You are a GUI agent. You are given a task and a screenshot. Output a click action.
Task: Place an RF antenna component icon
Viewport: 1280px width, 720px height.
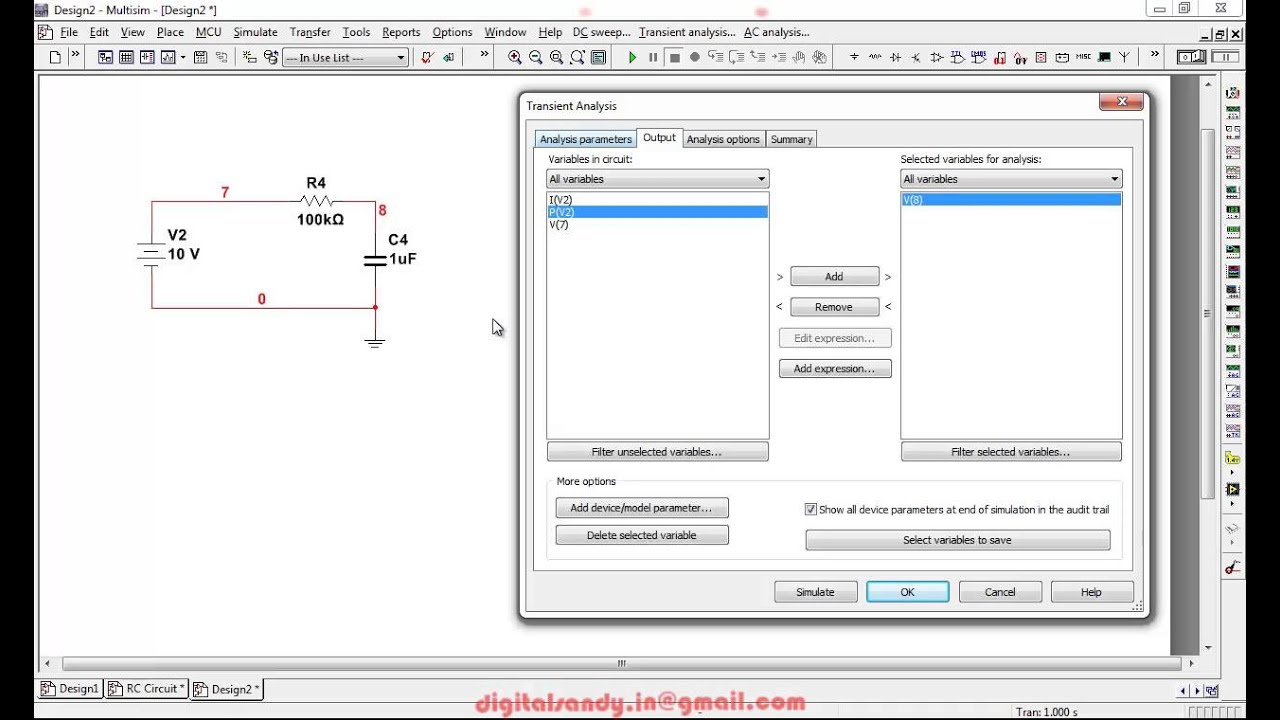click(1124, 58)
